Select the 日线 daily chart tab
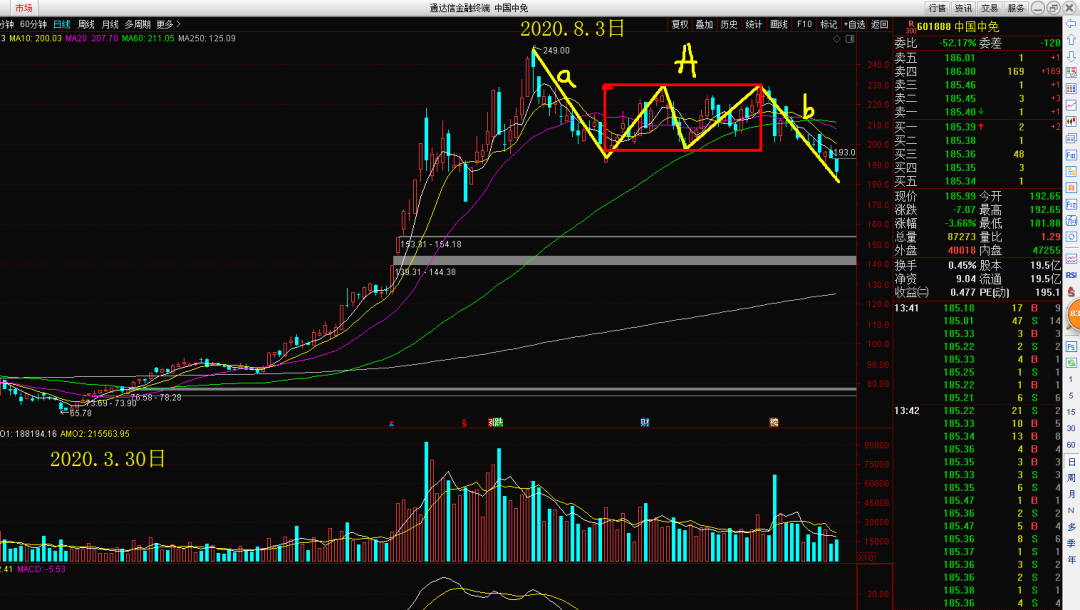This screenshot has height=610, width=1080. [62, 24]
